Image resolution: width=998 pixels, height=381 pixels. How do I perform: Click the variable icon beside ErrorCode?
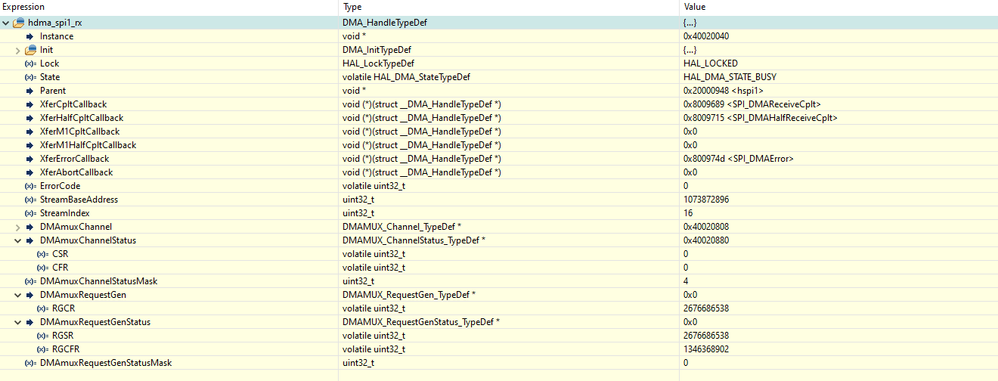(x=31, y=186)
